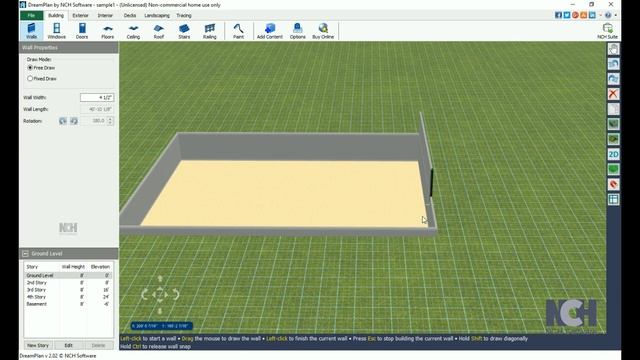Click the hand pan tool in right sidebar
Screen dimensions: 640x360
[613, 49]
